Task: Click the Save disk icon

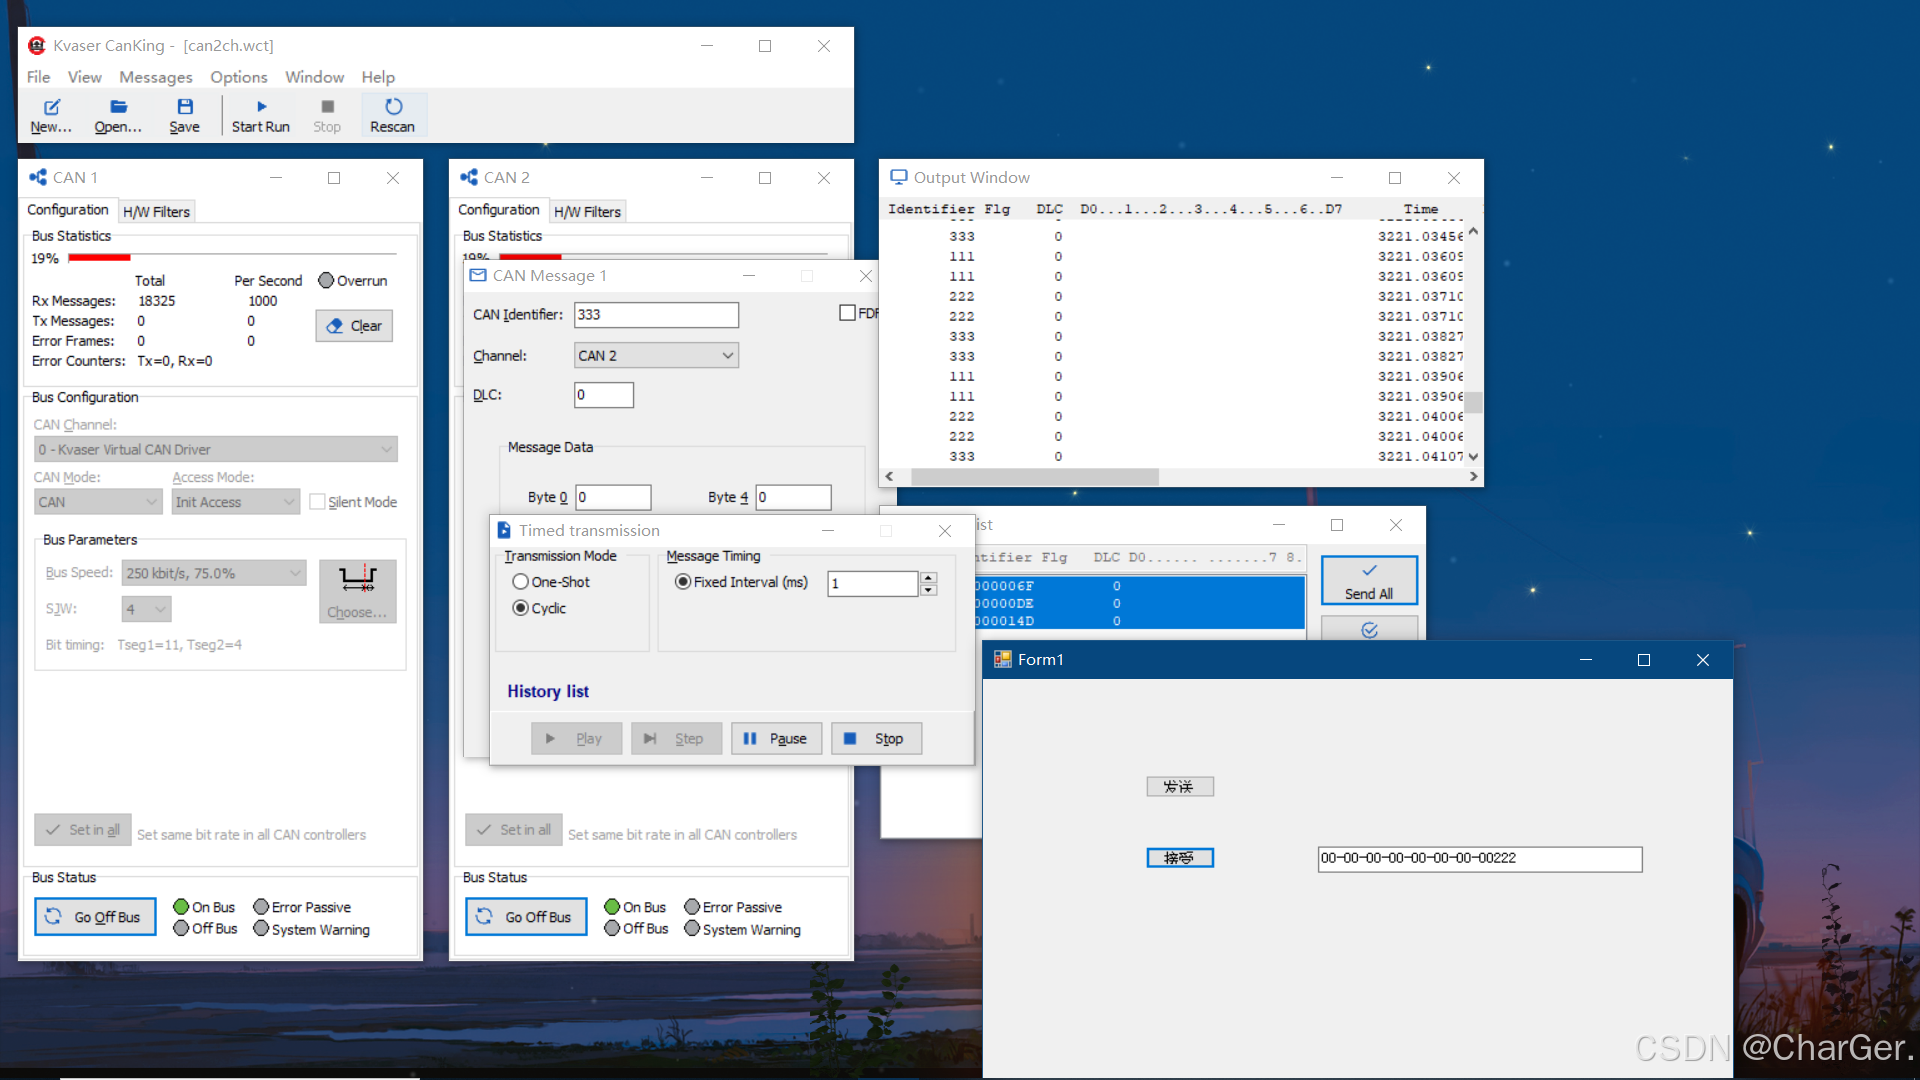Action: tap(185, 106)
